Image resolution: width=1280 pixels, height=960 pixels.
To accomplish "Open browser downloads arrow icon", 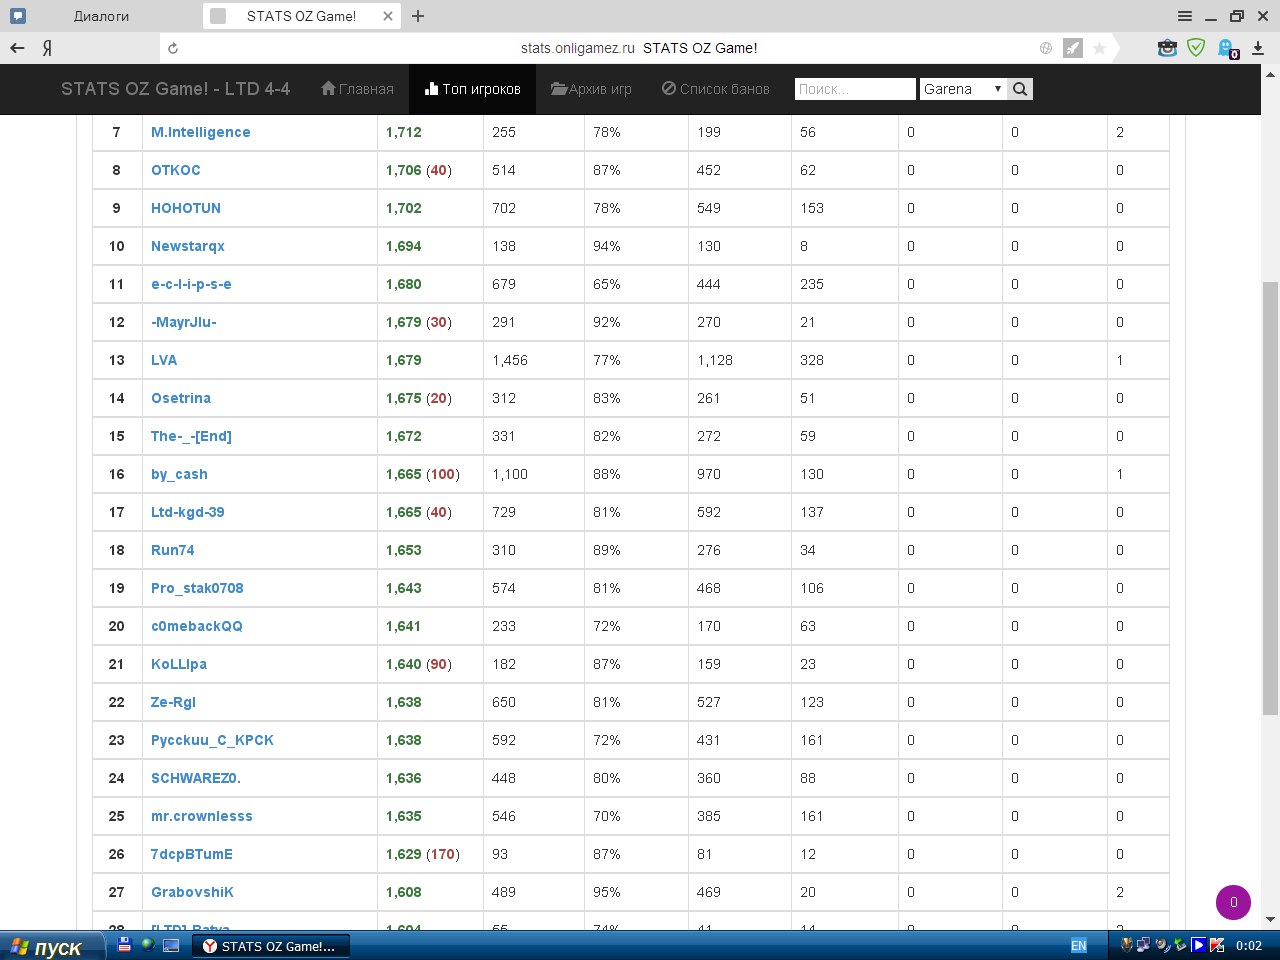I will pos(1258,48).
